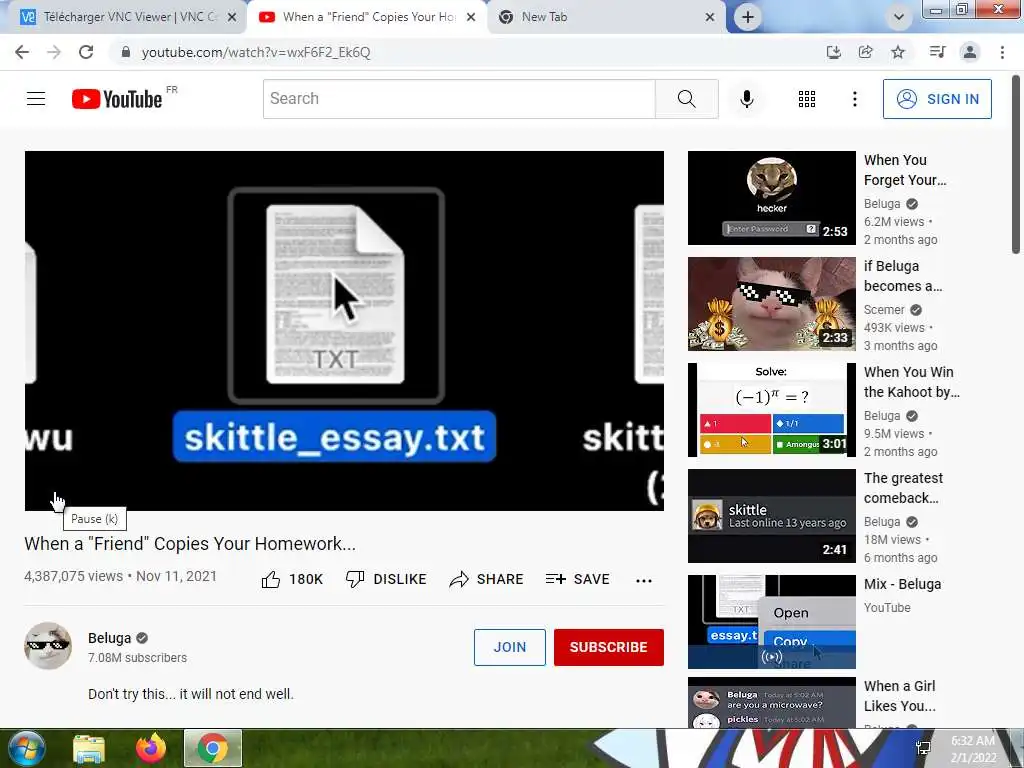1024x768 pixels.
Task: Click the install app icon in address bar
Action: [833, 52]
